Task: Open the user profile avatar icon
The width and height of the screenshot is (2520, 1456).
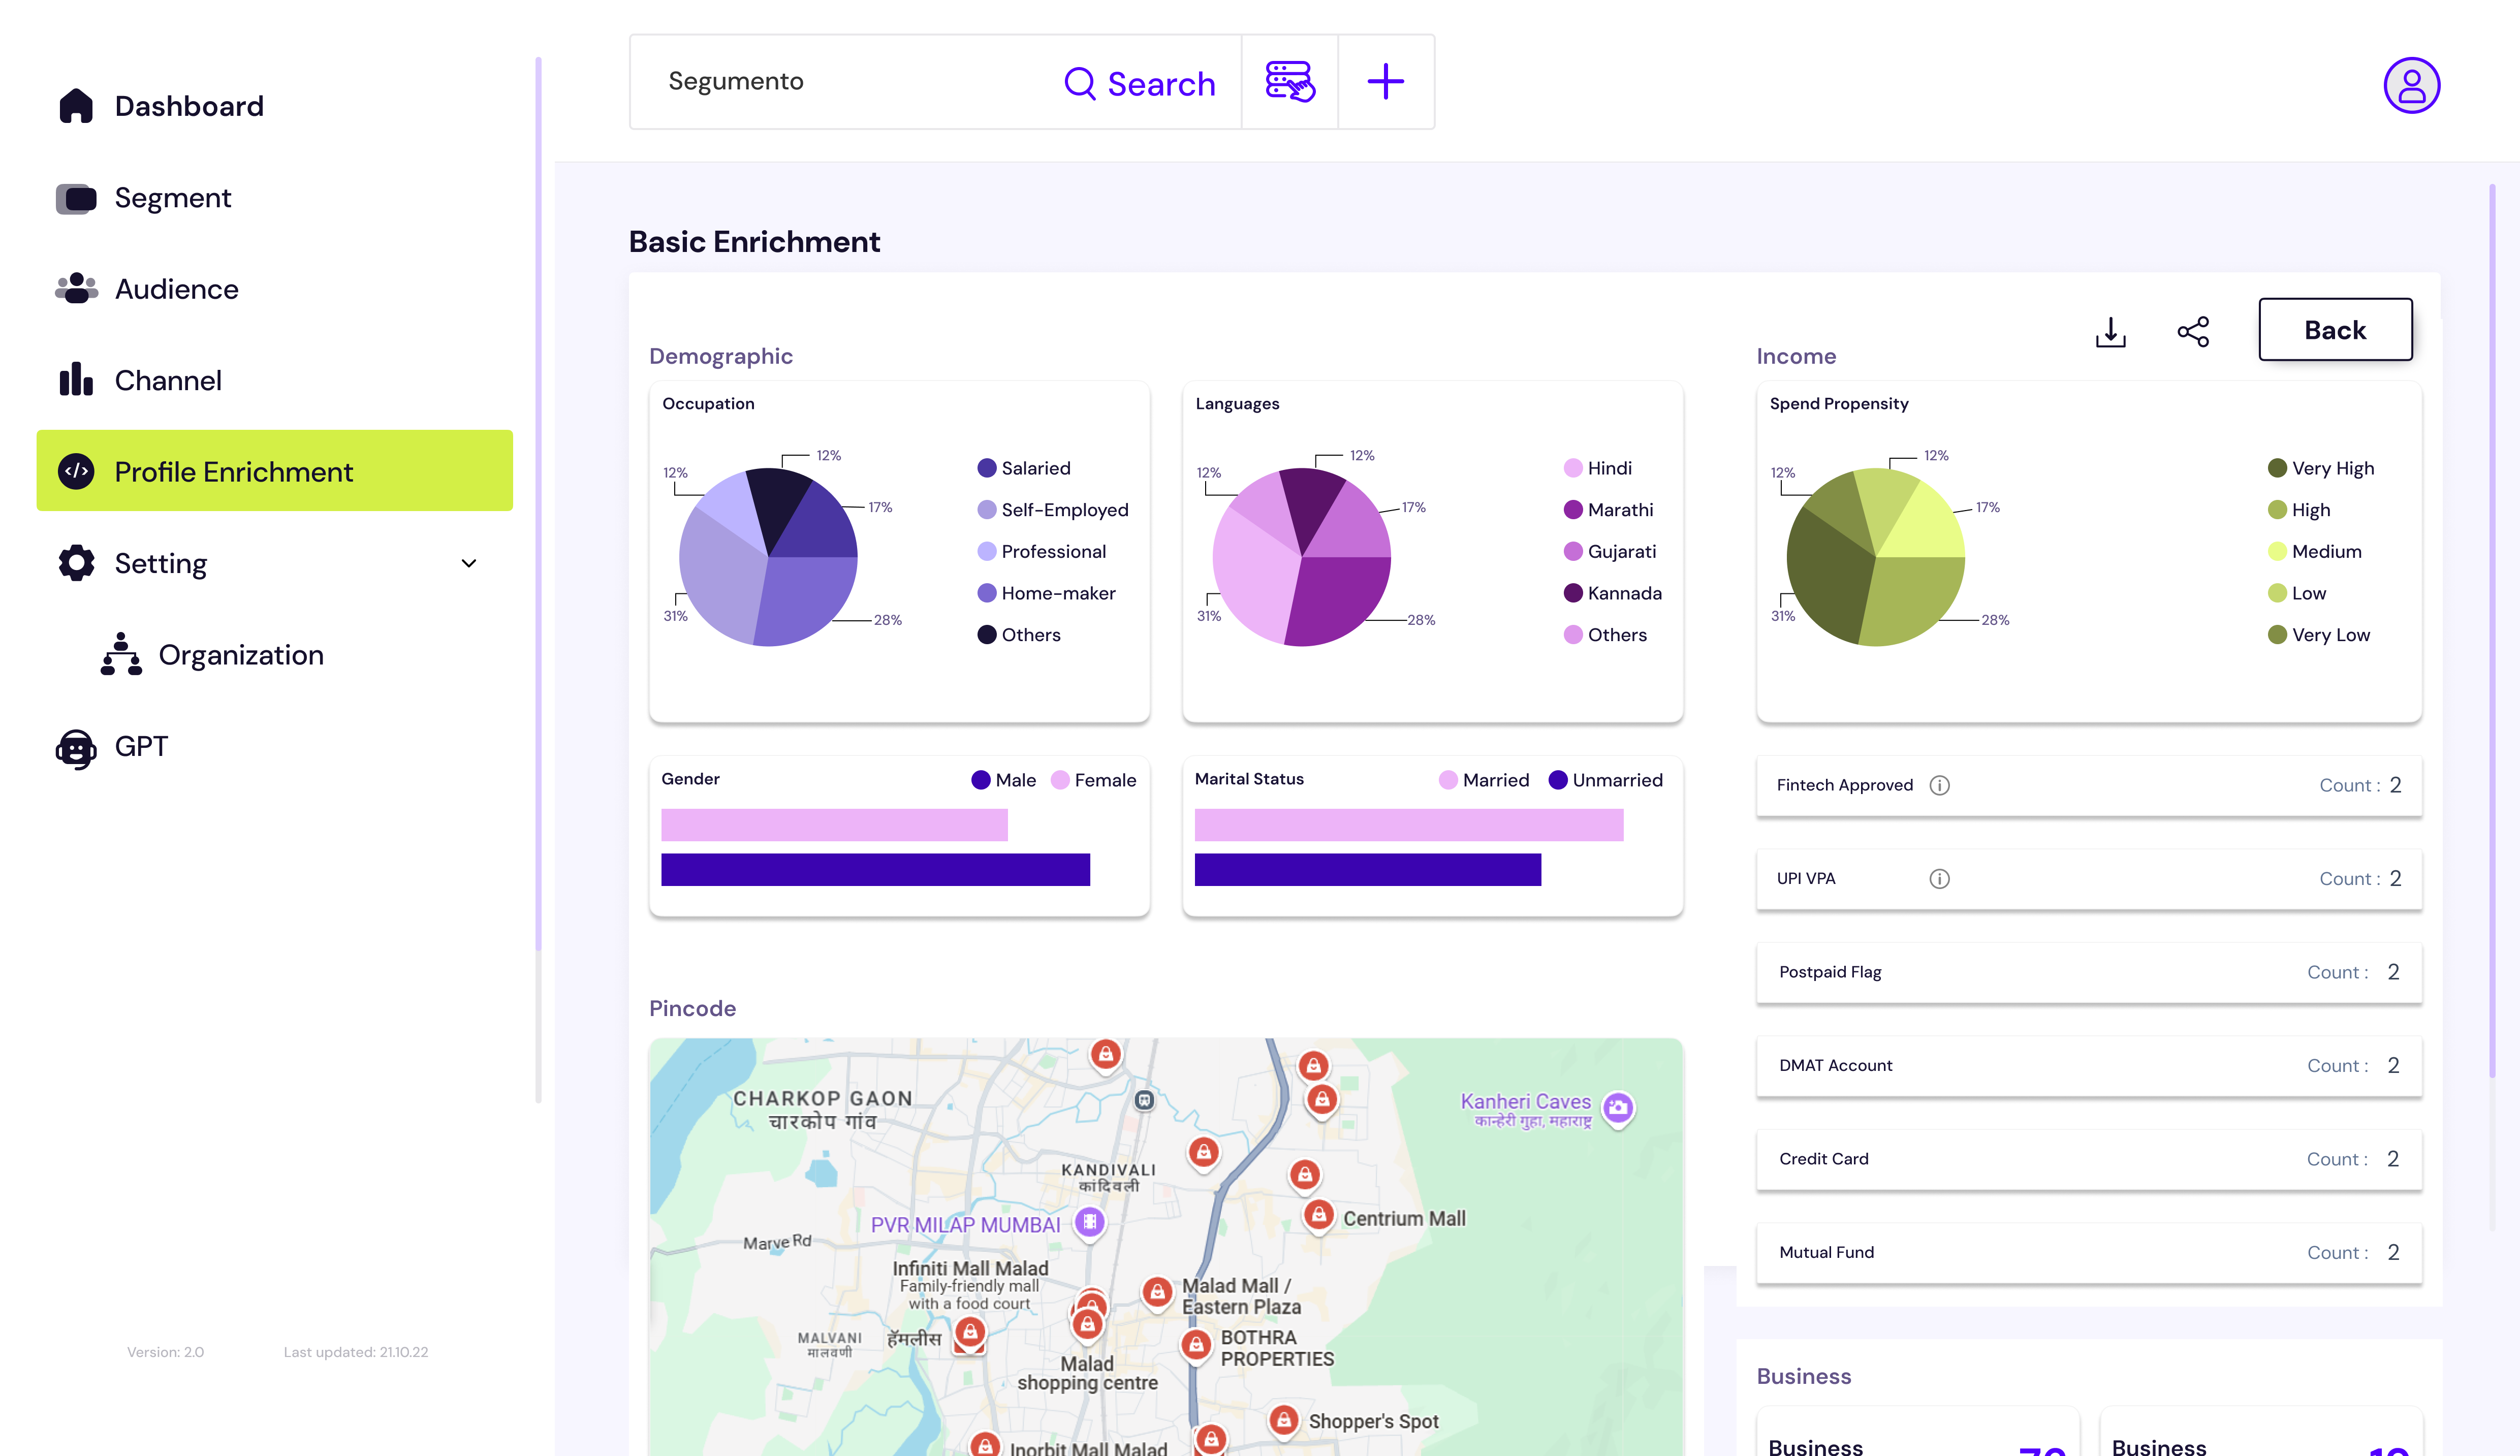Action: point(2411,85)
